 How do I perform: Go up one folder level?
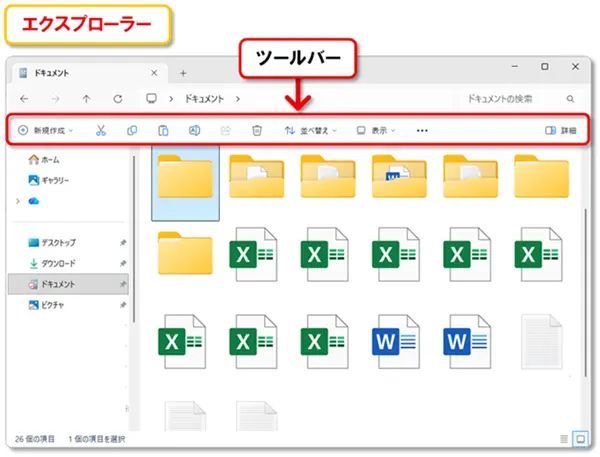point(86,99)
